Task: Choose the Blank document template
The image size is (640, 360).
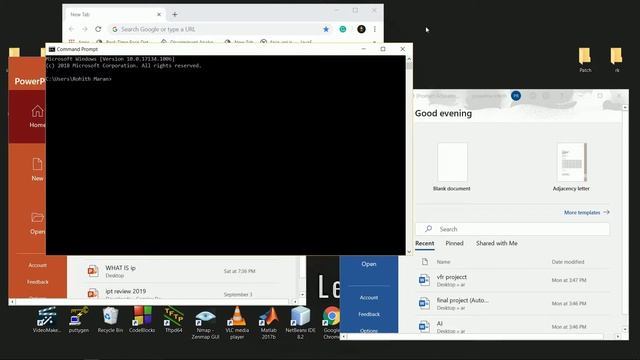Action: tap(452, 167)
